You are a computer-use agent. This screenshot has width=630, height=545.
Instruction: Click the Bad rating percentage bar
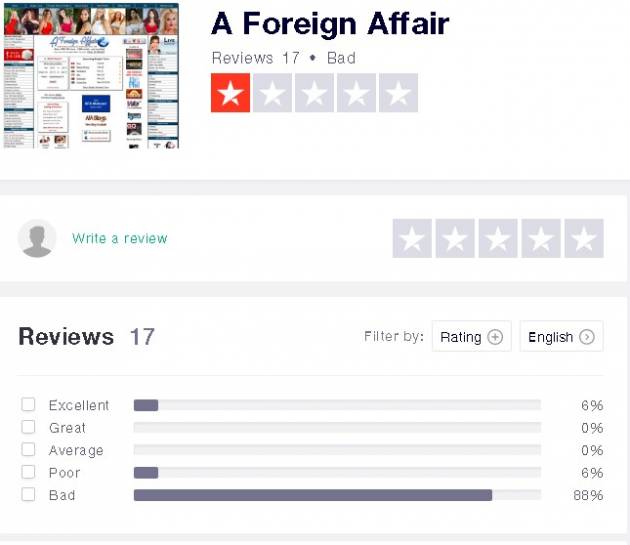point(337,495)
